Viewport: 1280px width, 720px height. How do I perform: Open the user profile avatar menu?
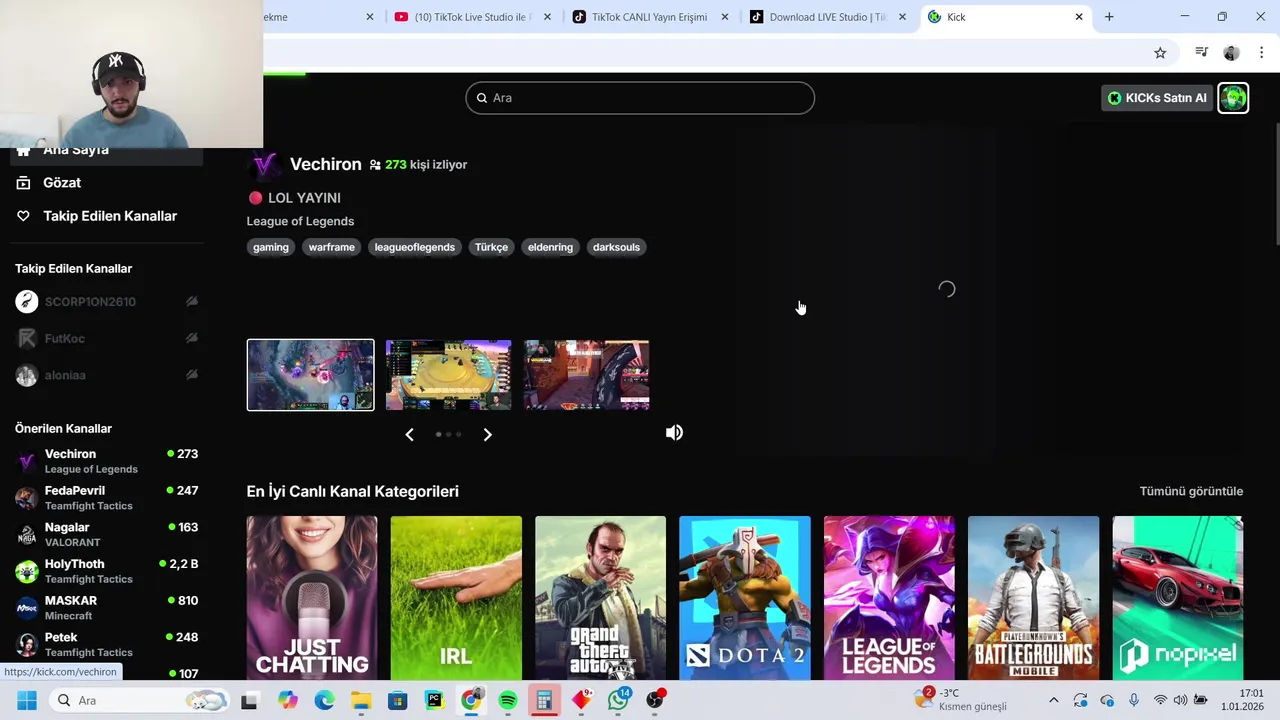(1233, 98)
